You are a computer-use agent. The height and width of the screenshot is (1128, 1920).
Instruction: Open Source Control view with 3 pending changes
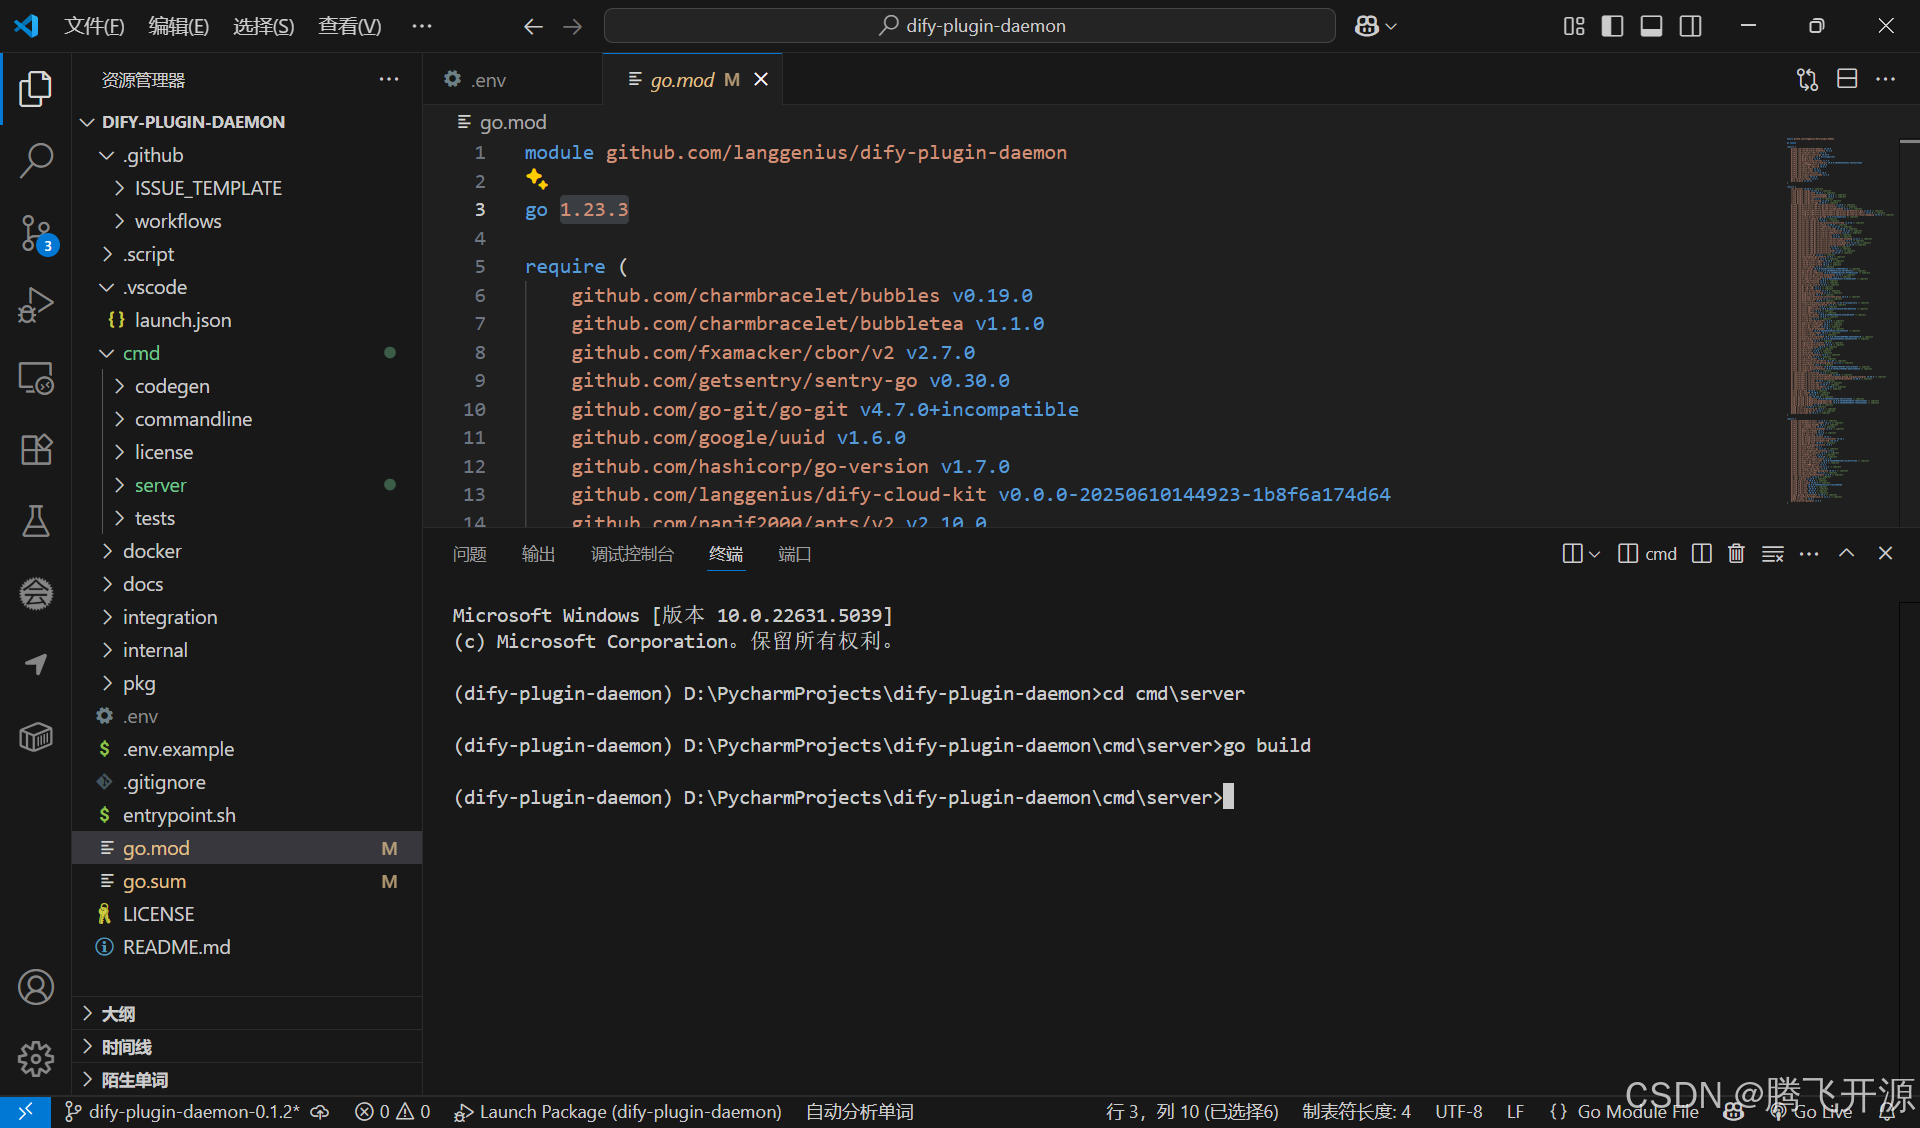pos(36,232)
